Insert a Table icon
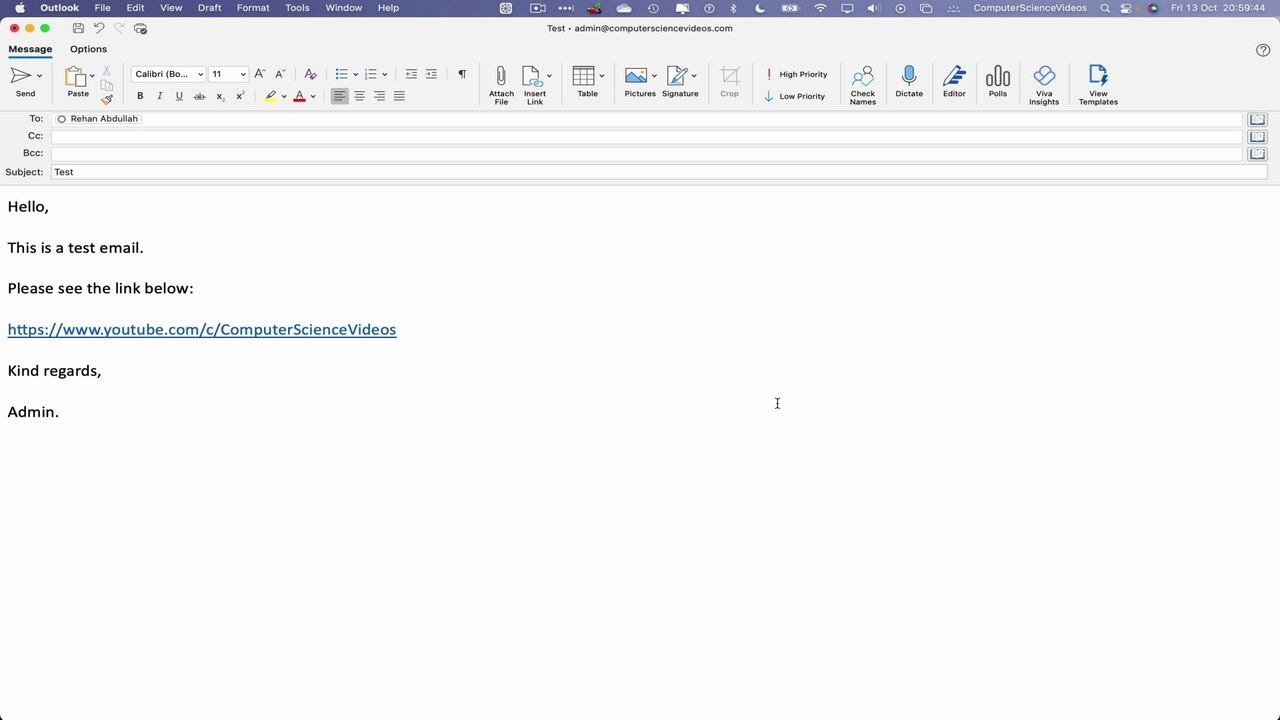 (x=583, y=76)
